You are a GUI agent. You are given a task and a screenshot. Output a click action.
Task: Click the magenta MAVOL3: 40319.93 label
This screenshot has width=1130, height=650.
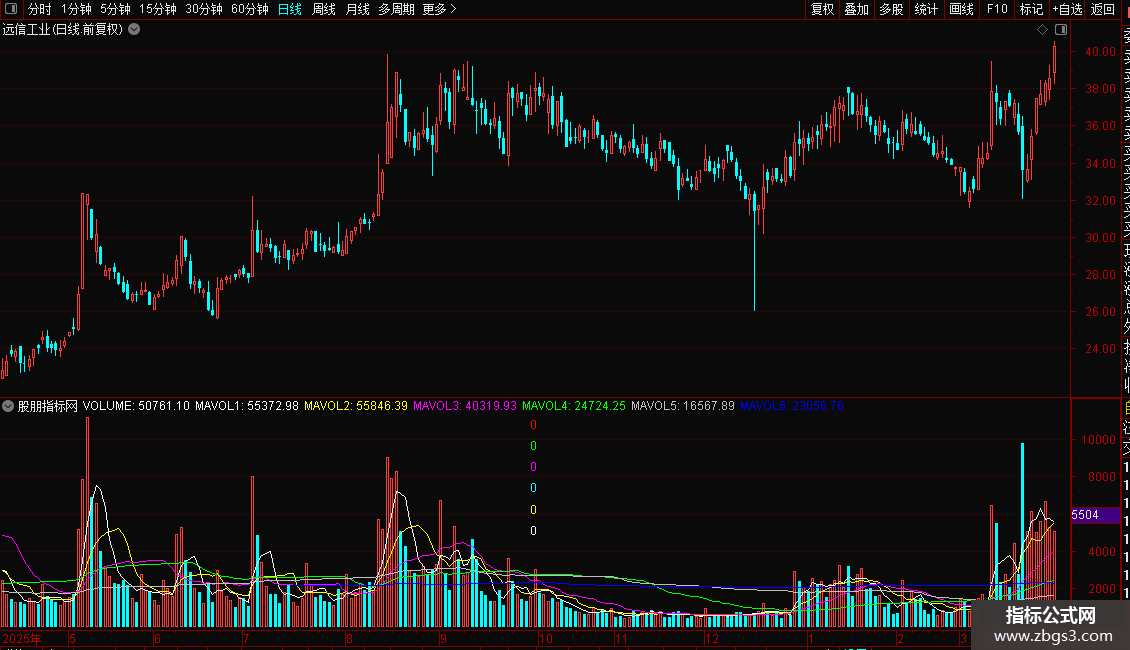click(465, 406)
